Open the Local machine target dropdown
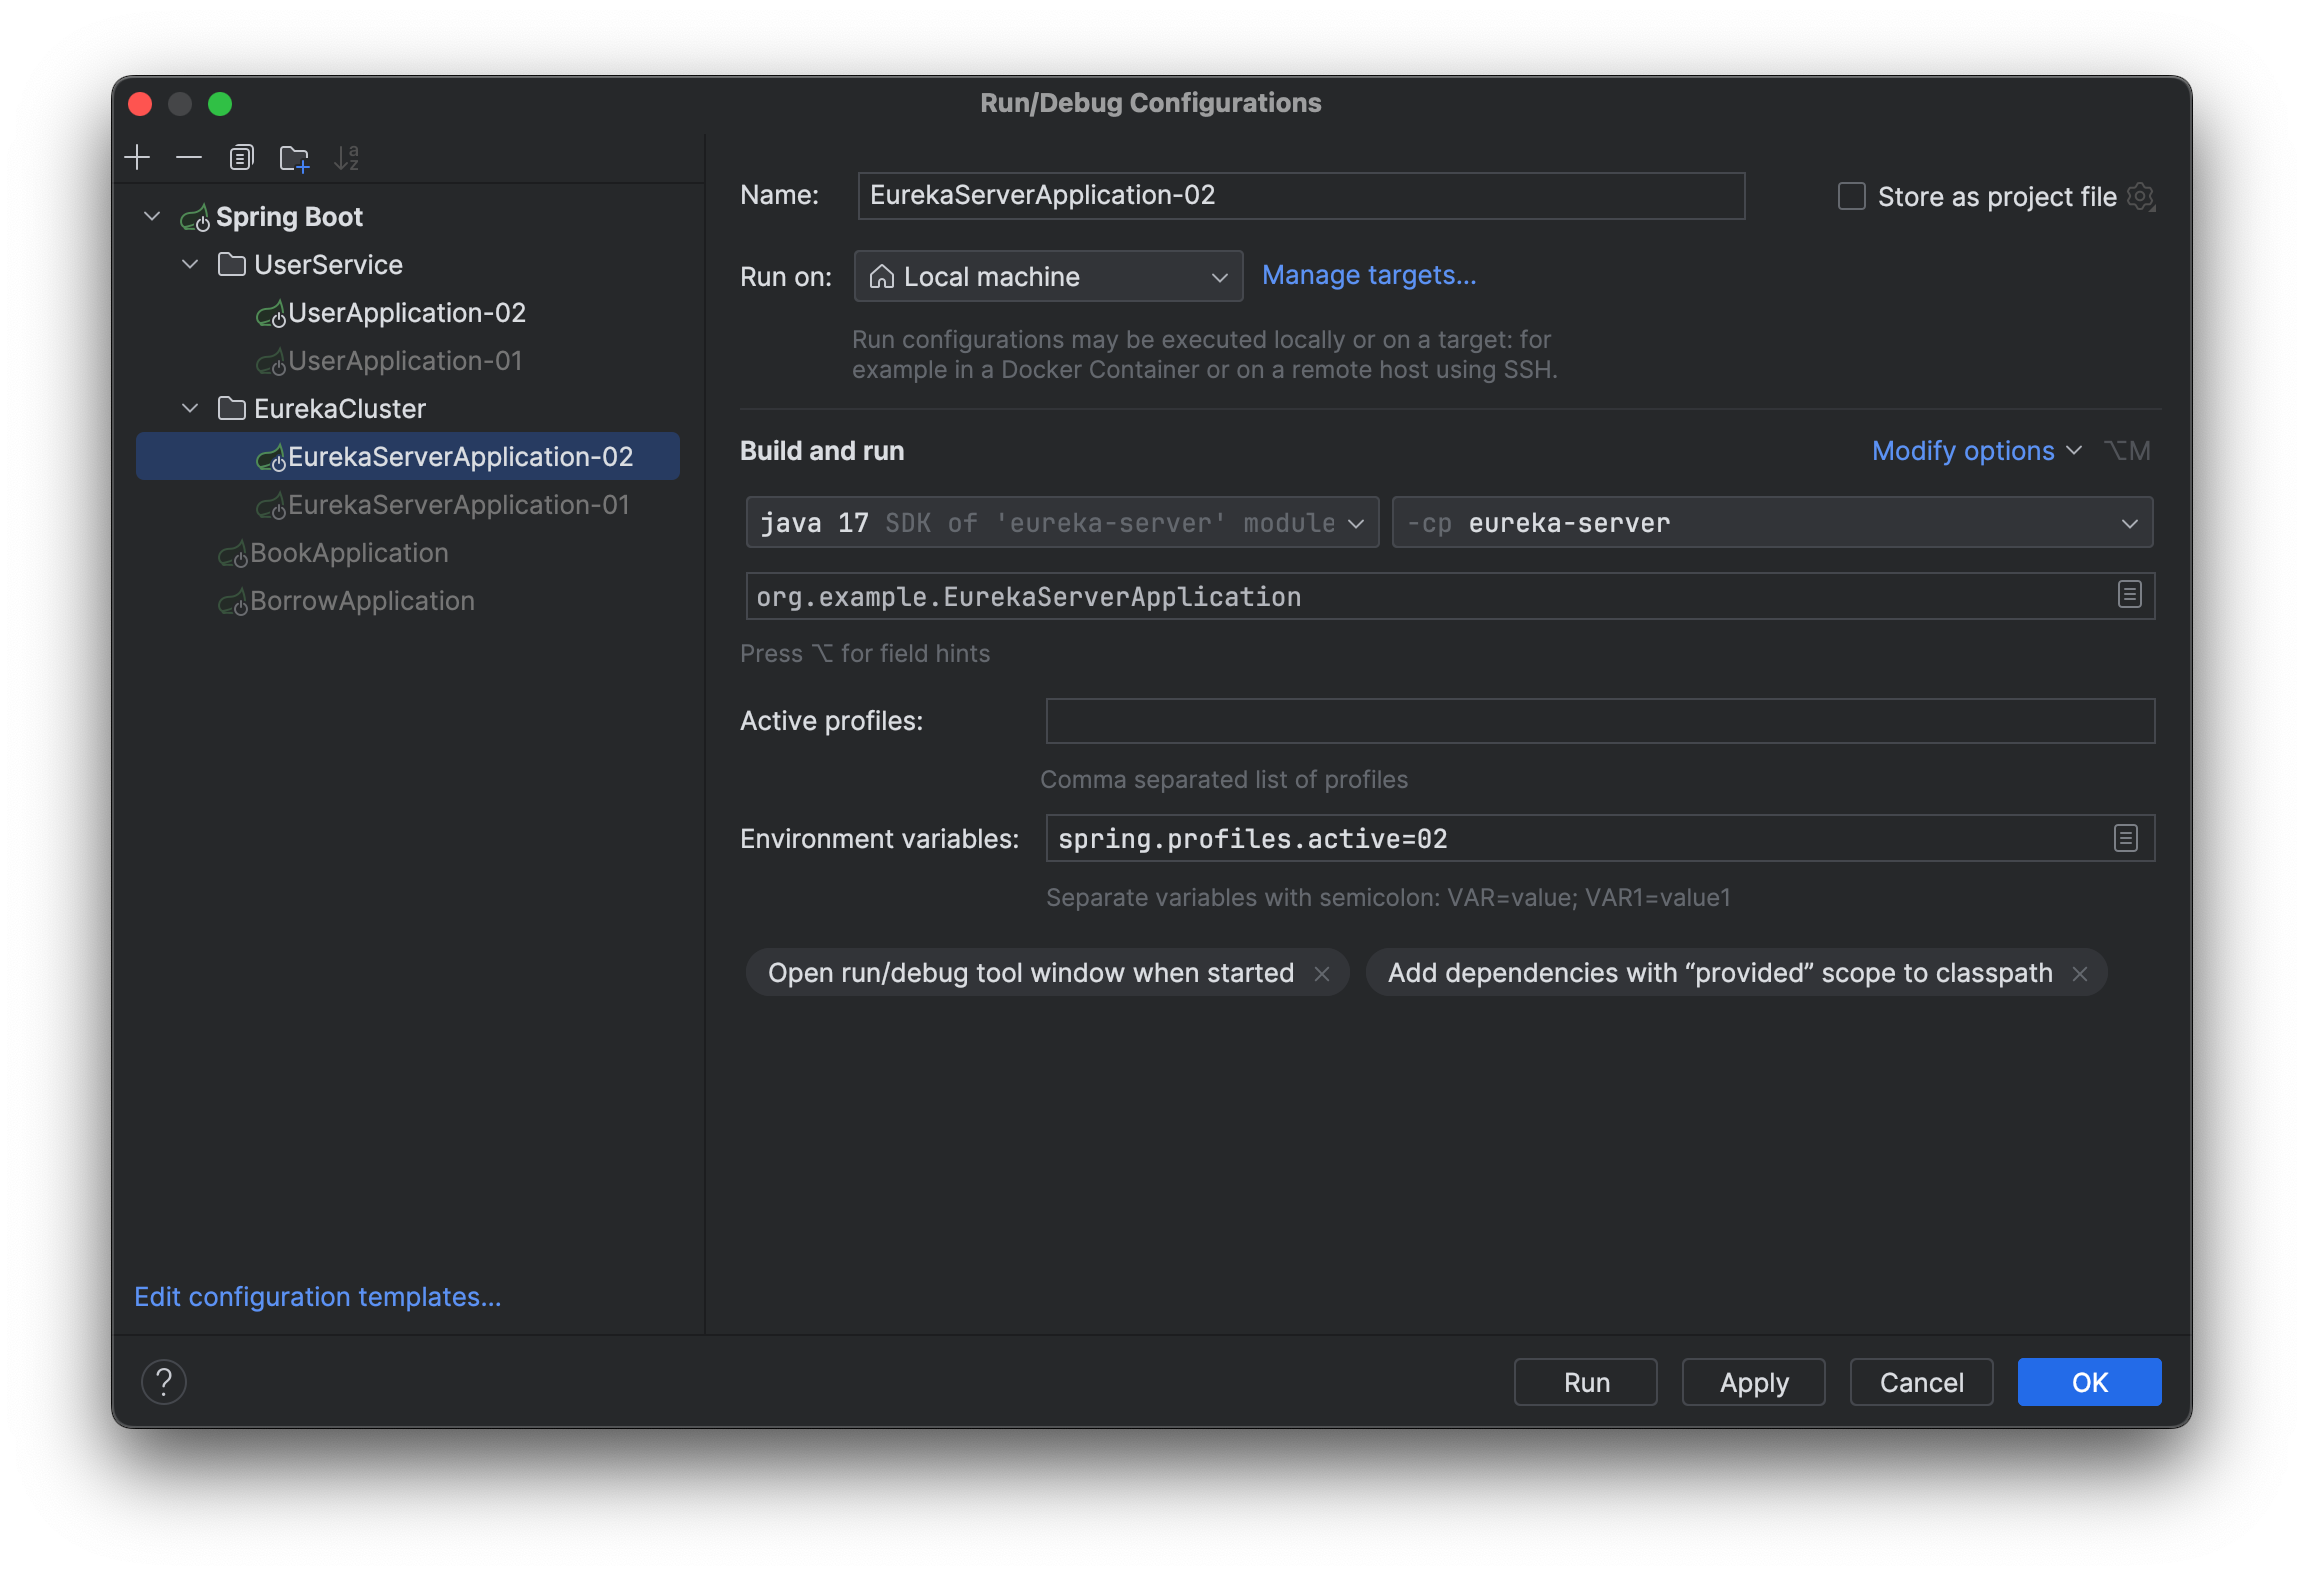Screen dimensions: 2304x1576 [x=1047, y=276]
